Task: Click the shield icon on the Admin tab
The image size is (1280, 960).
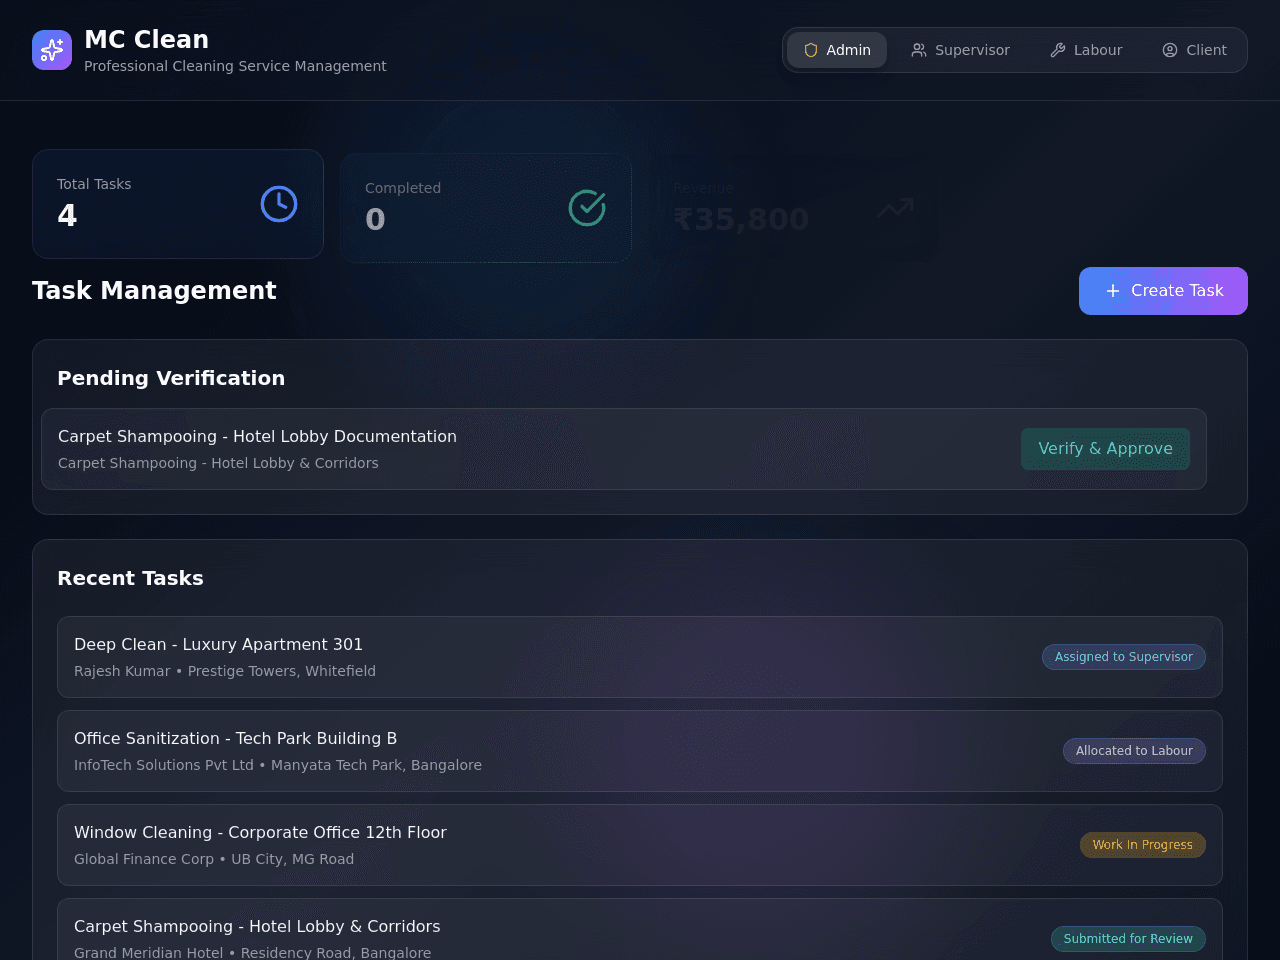Action: 811,50
